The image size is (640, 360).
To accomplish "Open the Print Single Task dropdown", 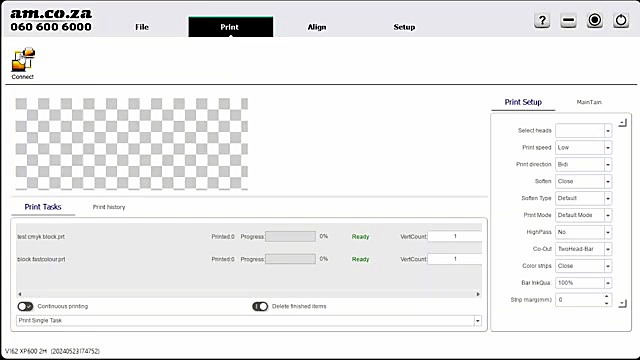I will (249, 320).
